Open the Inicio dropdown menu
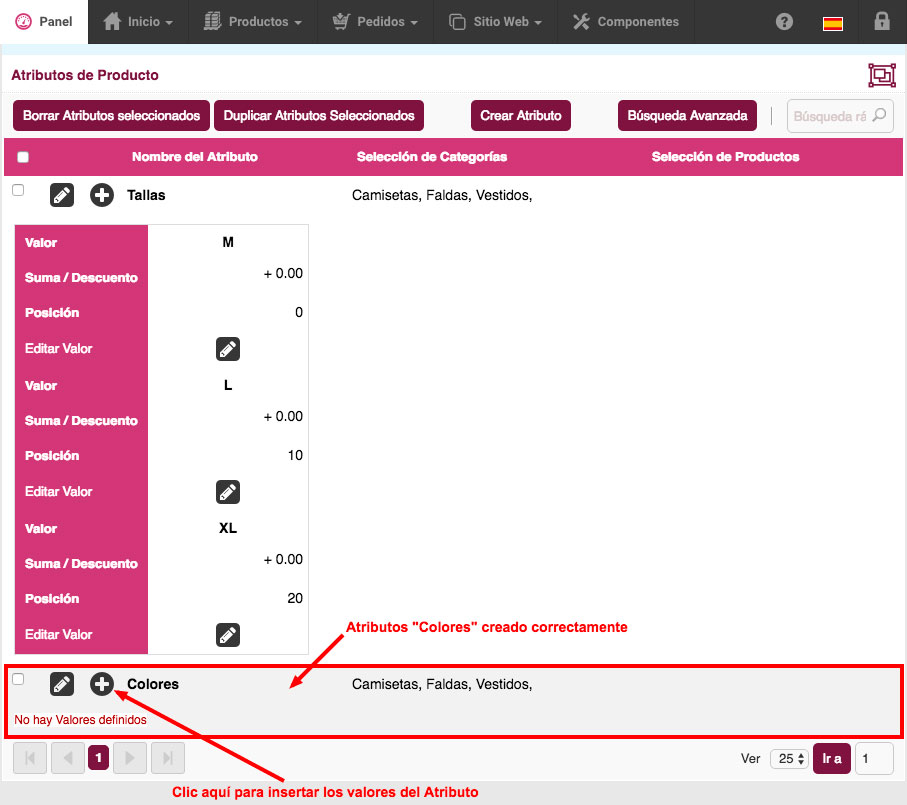 coord(138,22)
